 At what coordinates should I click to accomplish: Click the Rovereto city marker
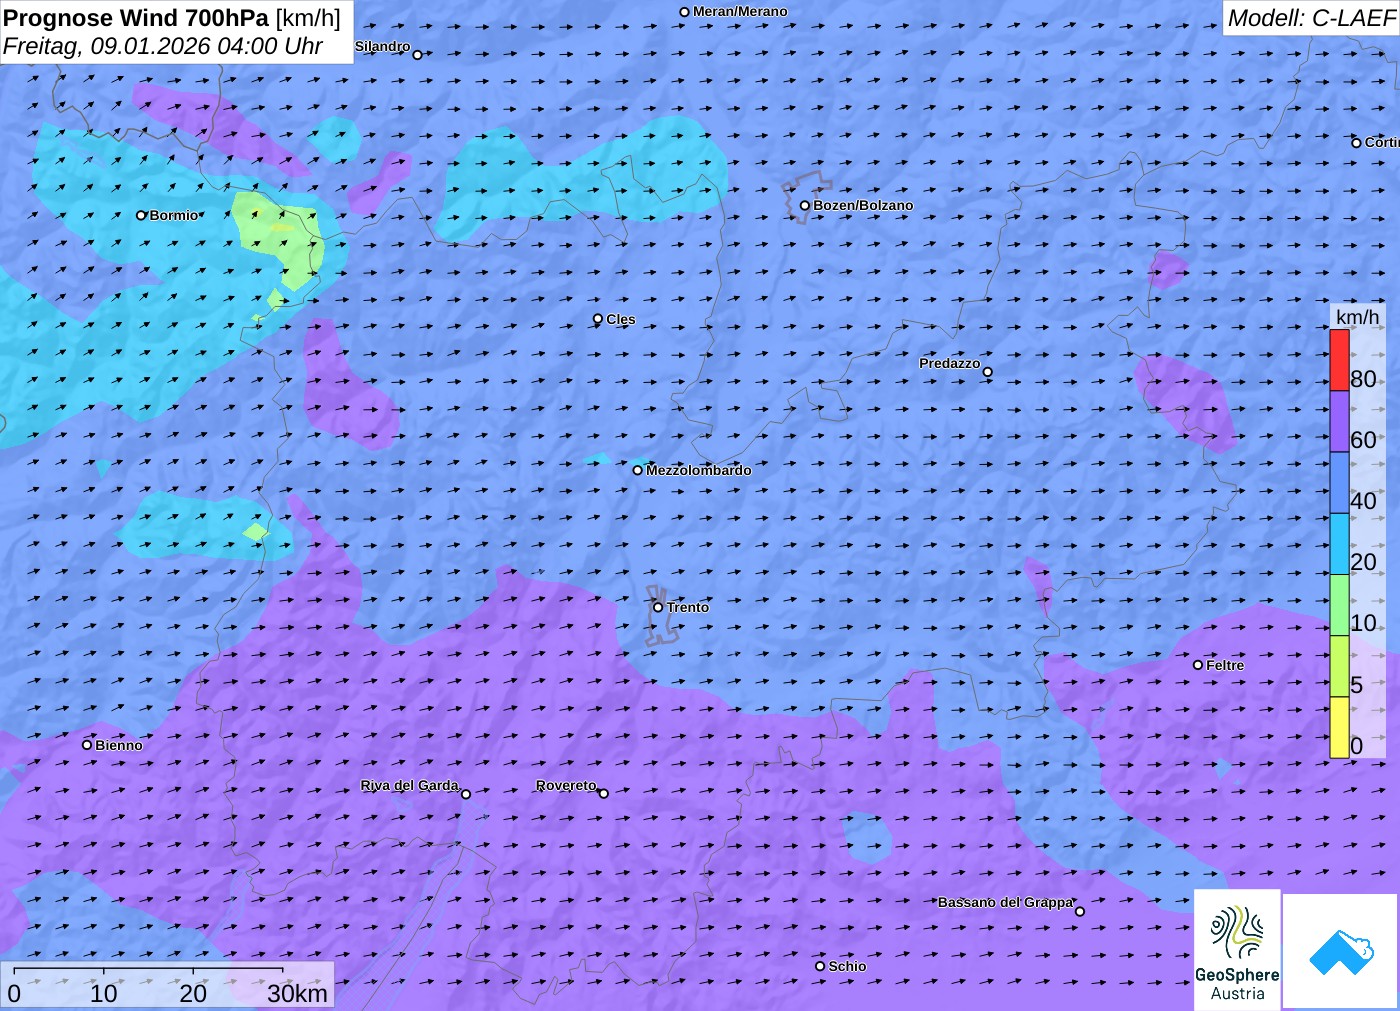coord(604,794)
